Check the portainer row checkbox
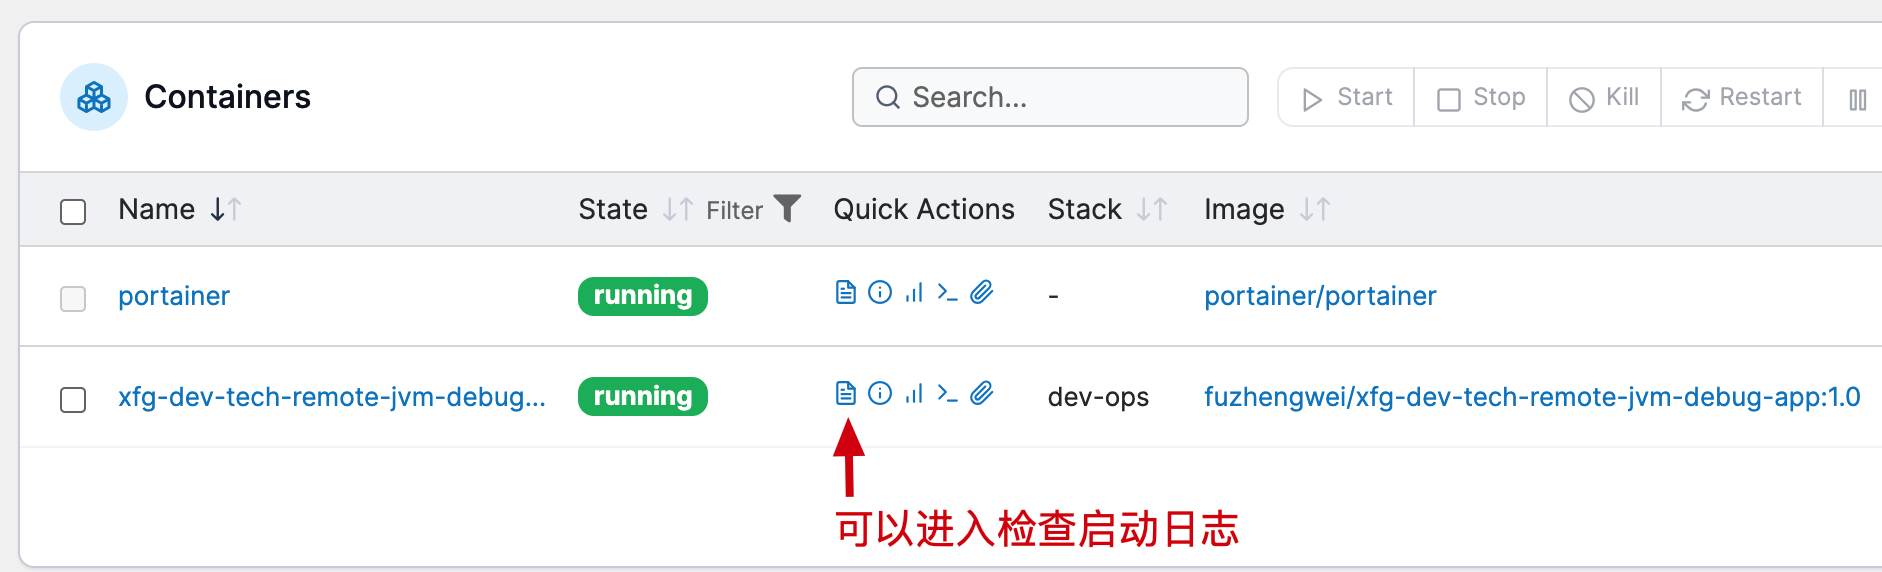This screenshot has width=1882, height=572. click(73, 299)
